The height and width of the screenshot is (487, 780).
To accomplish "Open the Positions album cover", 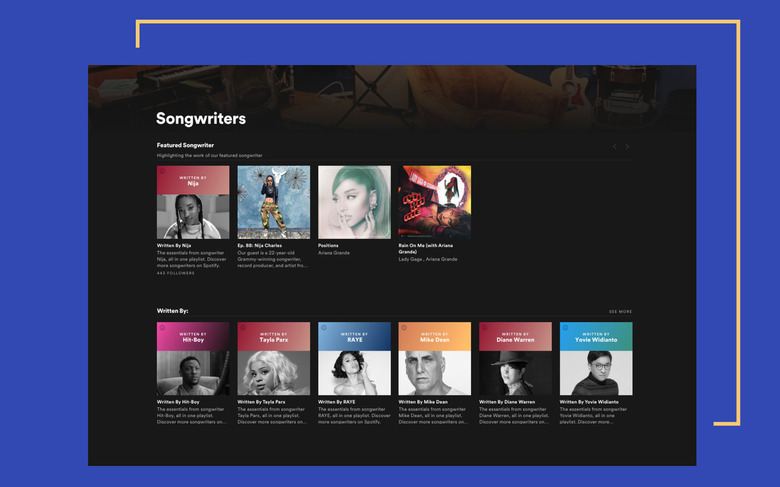I will 354,202.
